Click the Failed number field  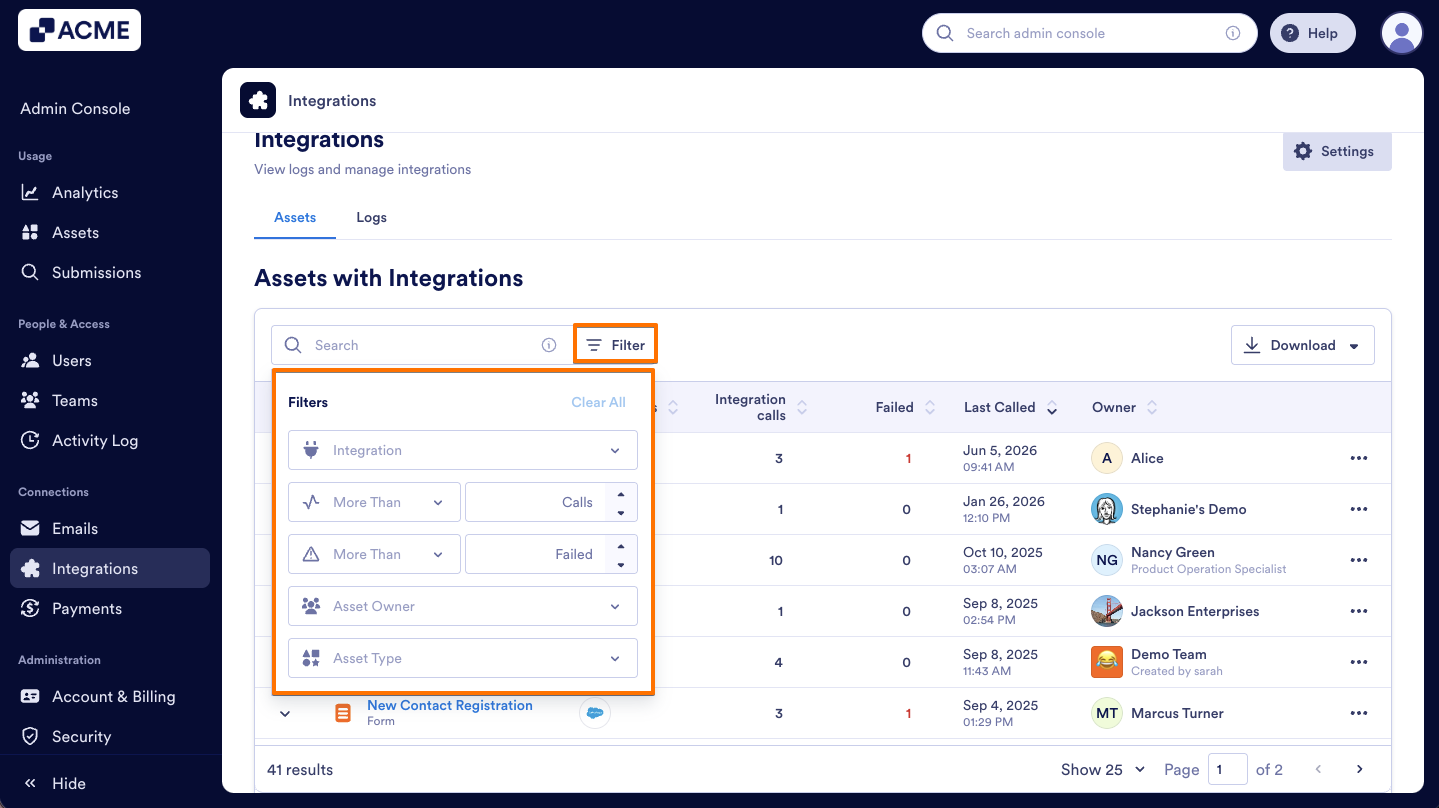pyautogui.click(x=535, y=554)
